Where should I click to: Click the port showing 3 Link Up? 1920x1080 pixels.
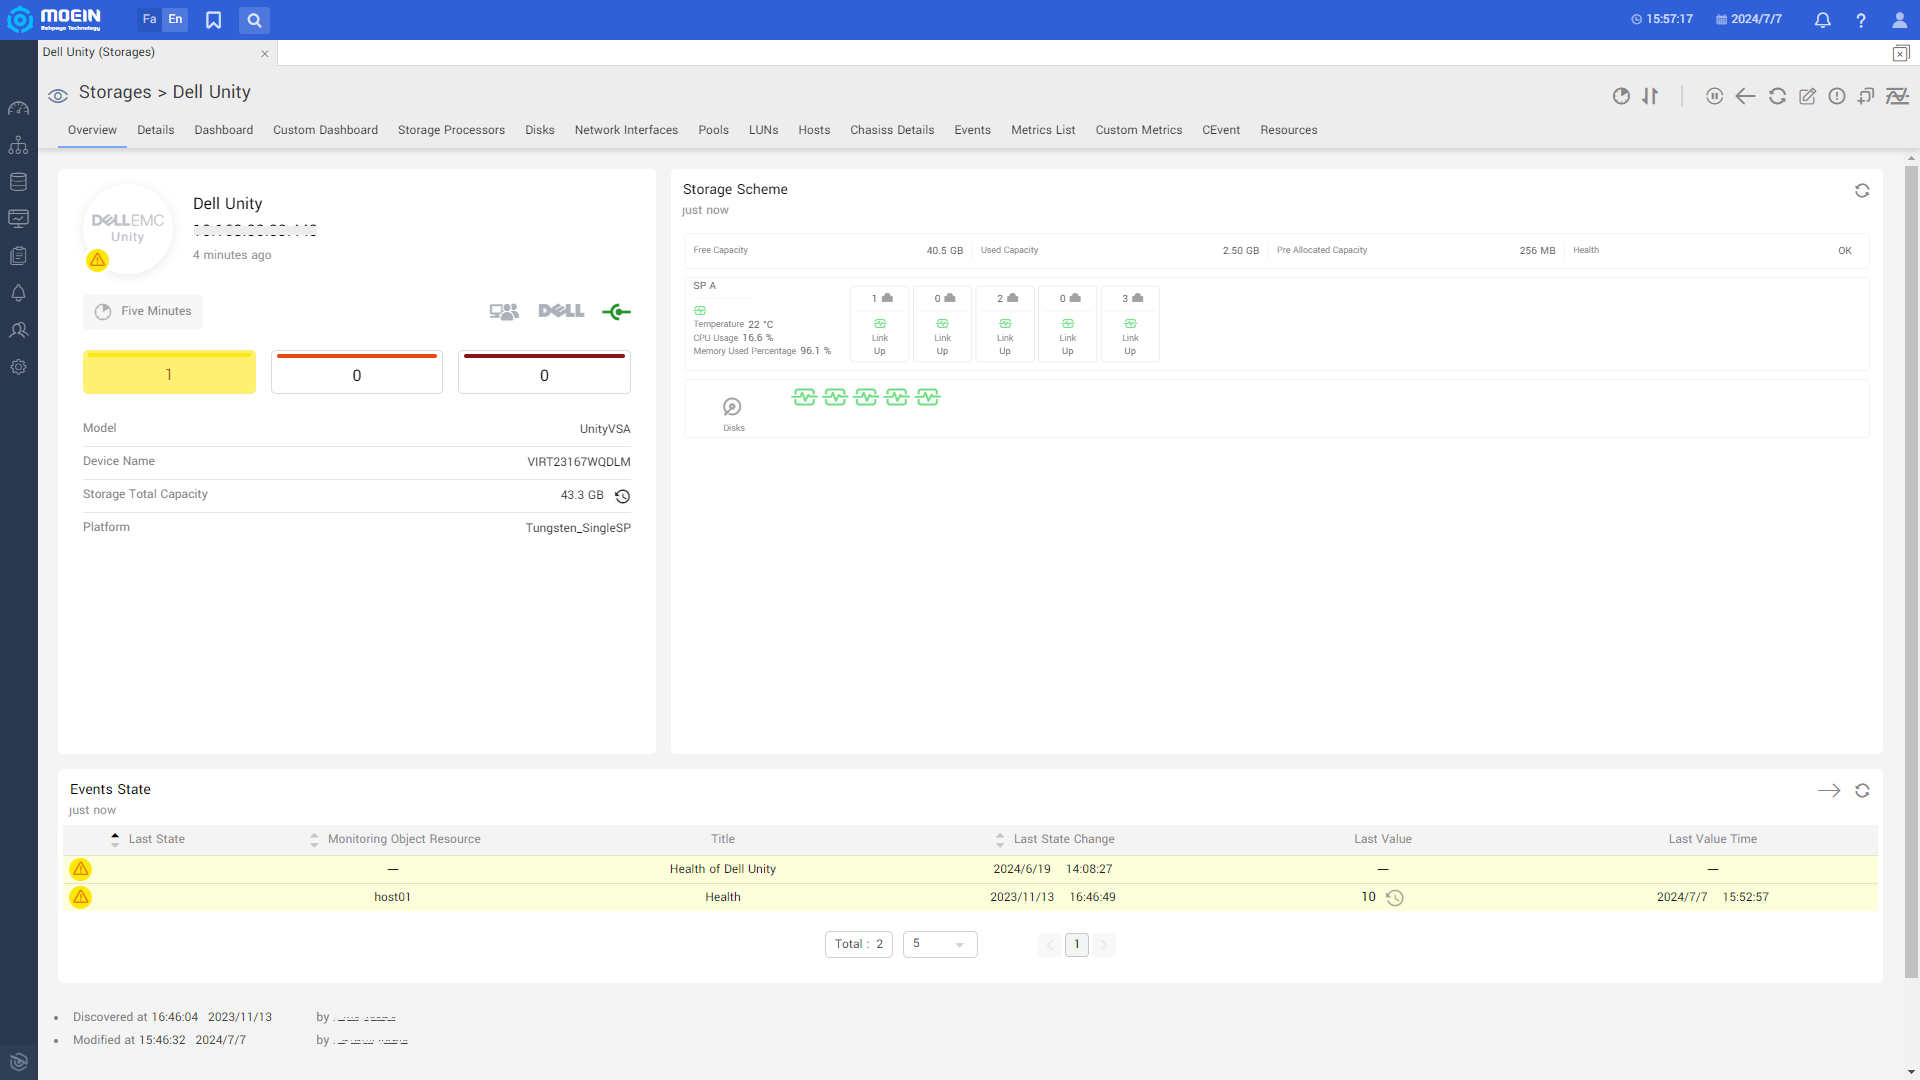point(1130,323)
